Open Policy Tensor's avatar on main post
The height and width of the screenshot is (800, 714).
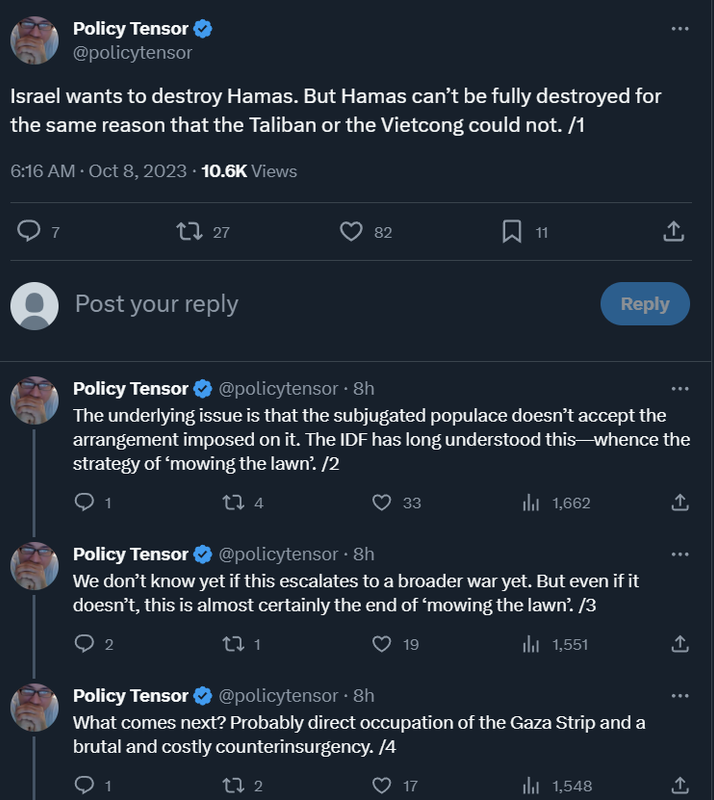pyautogui.click(x=34, y=41)
